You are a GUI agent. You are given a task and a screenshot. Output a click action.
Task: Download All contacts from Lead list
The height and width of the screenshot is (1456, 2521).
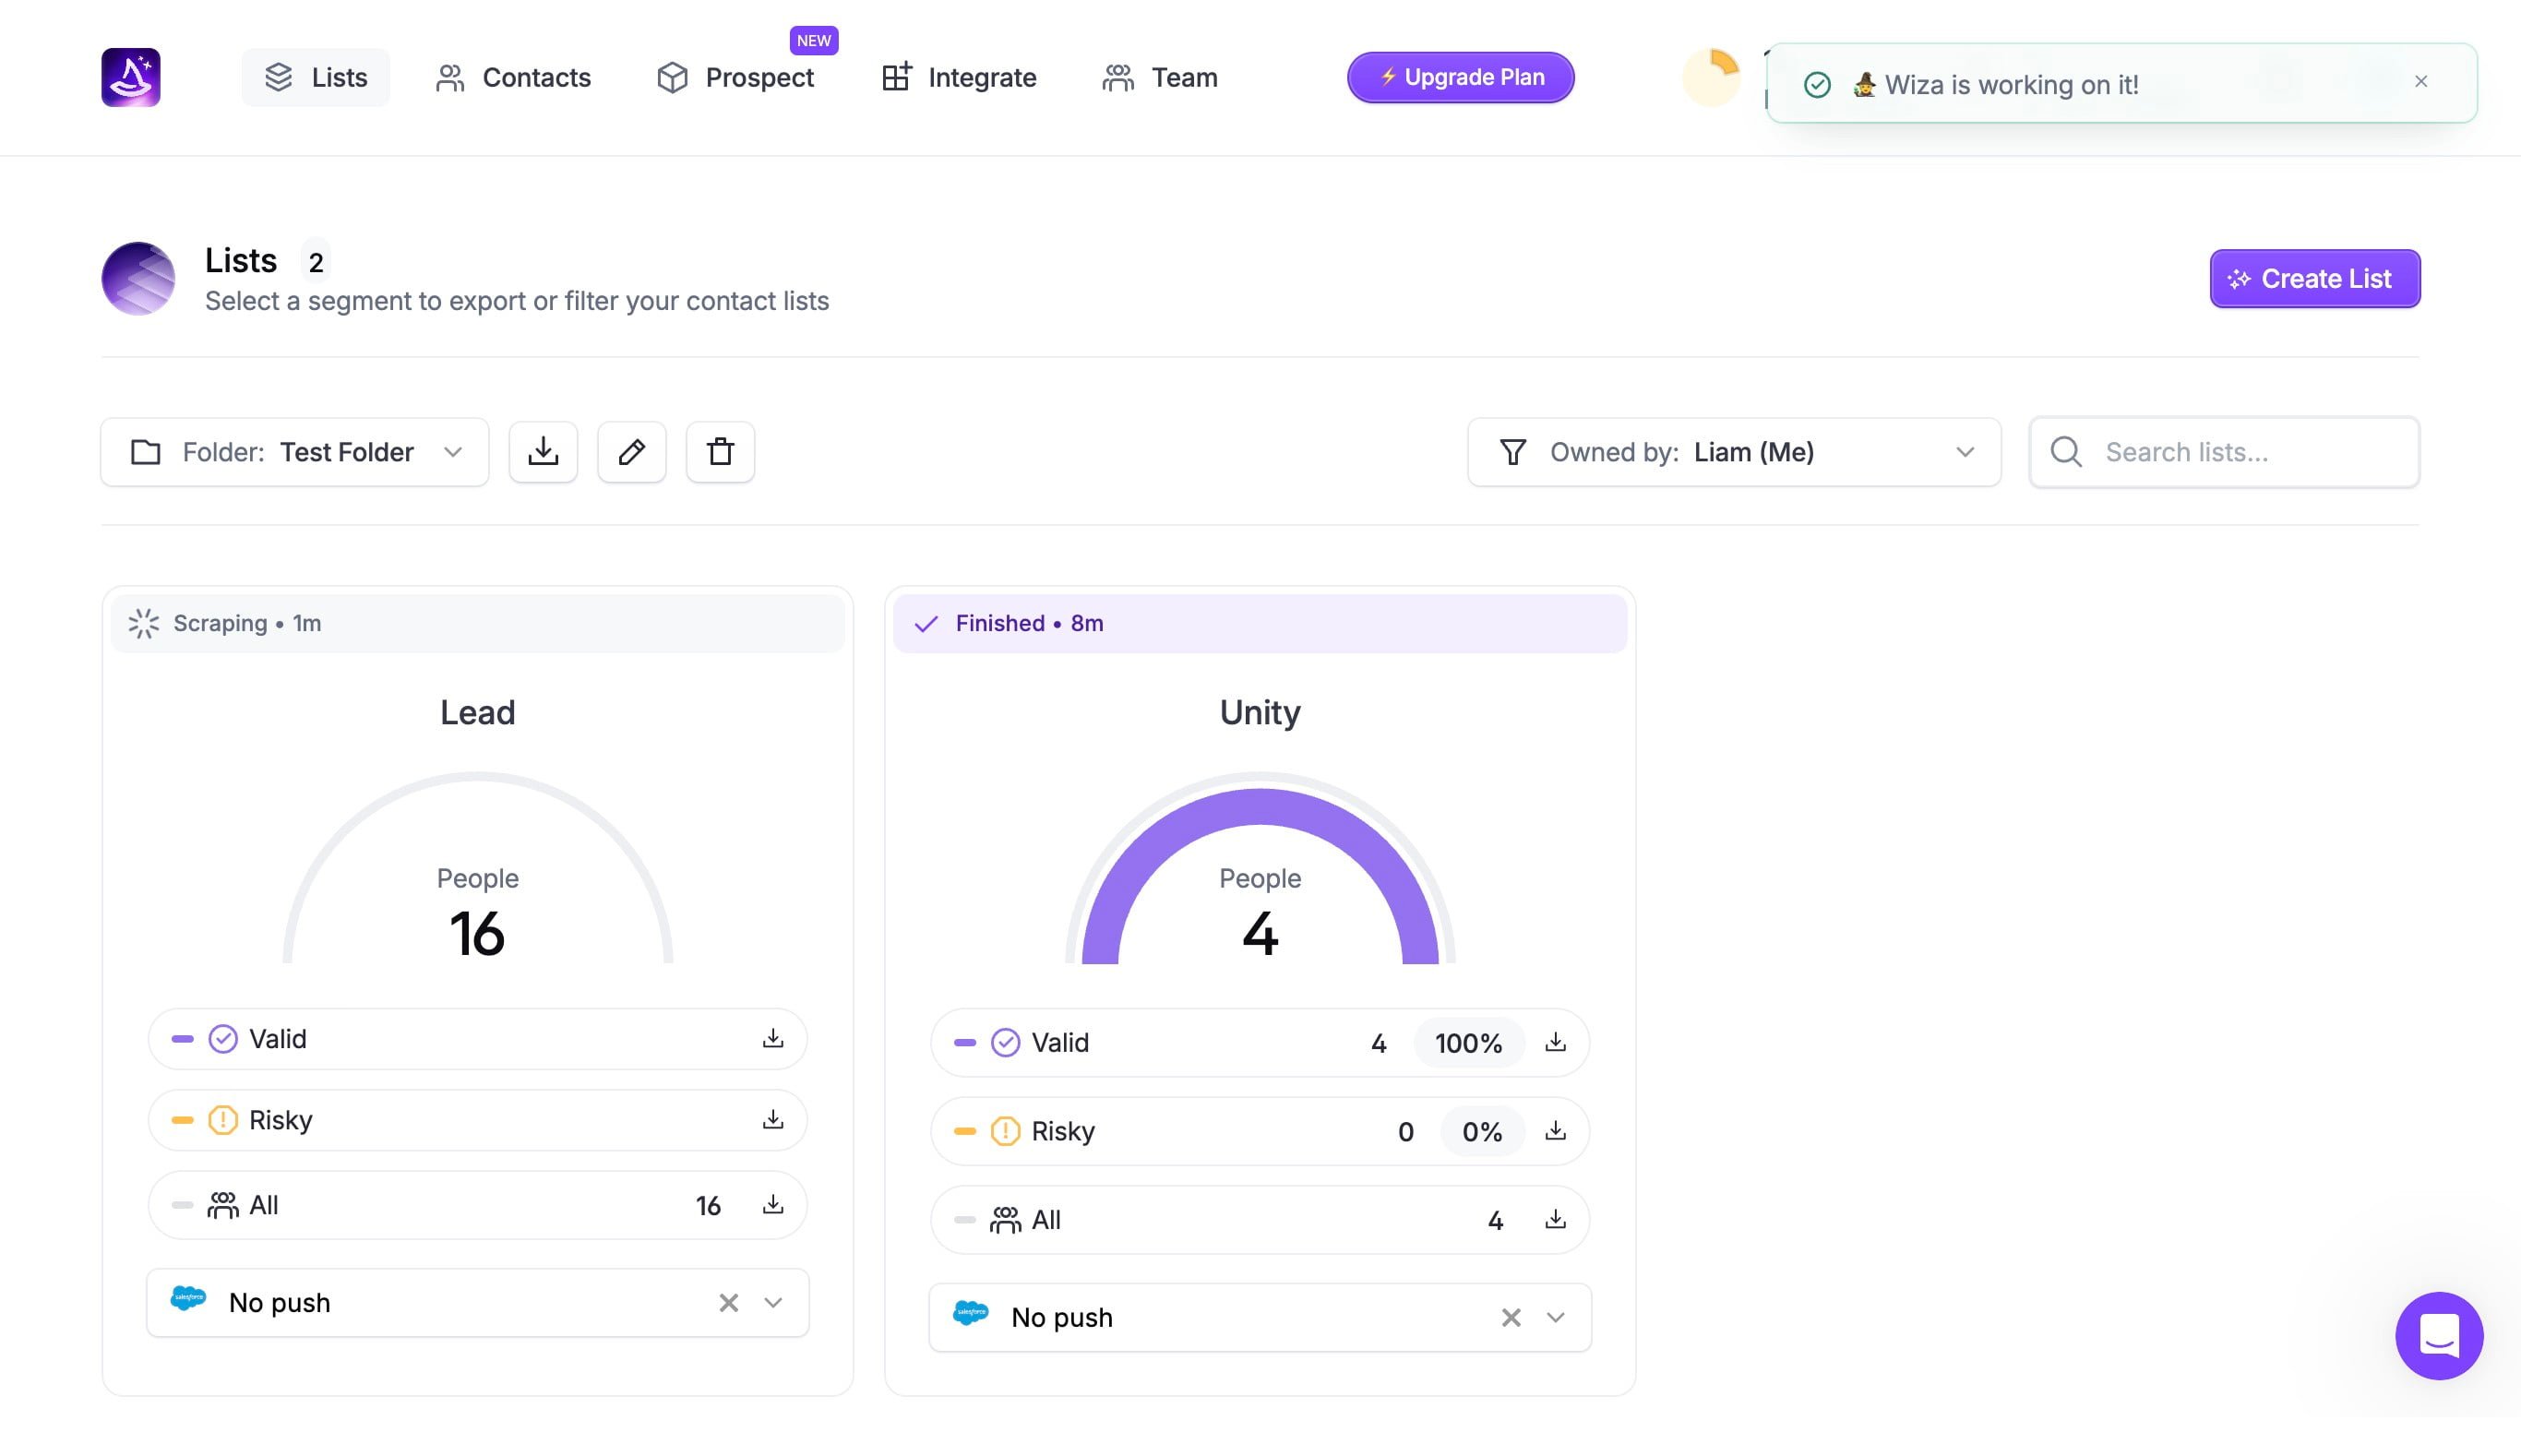772,1205
